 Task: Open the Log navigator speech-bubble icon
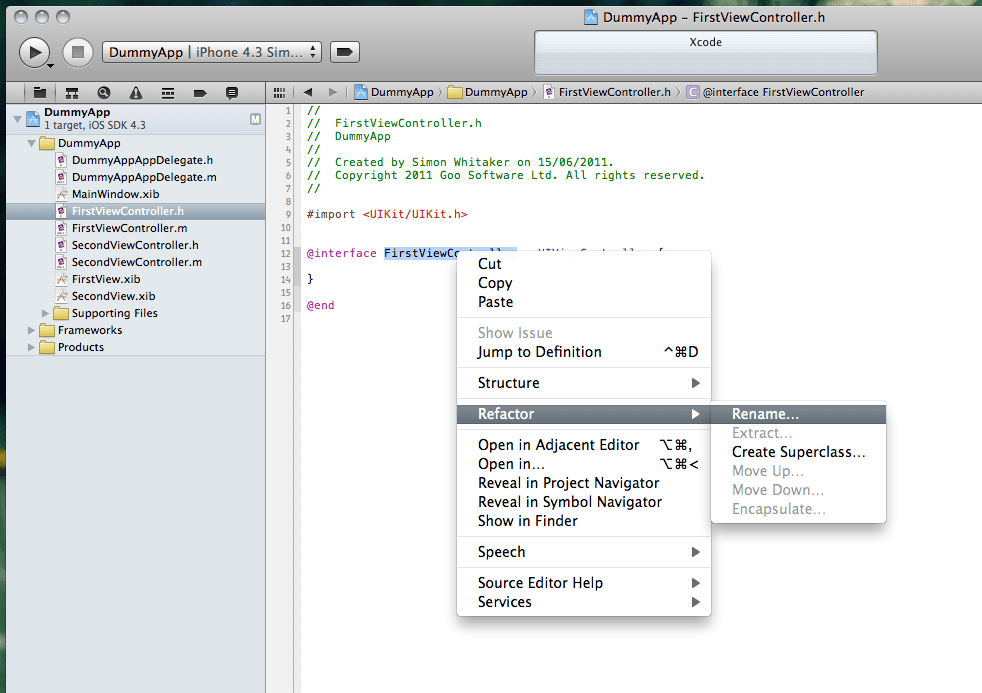click(x=232, y=93)
